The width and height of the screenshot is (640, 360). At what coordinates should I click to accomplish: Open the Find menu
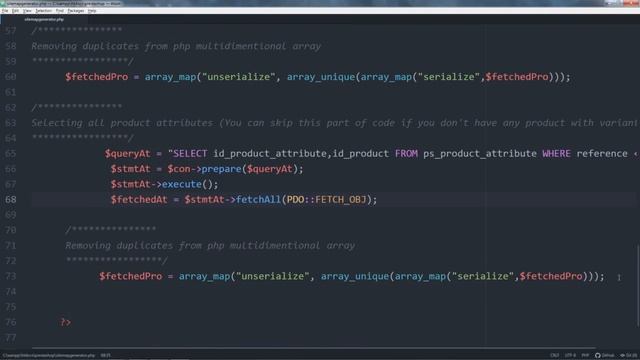[x=60, y=11]
